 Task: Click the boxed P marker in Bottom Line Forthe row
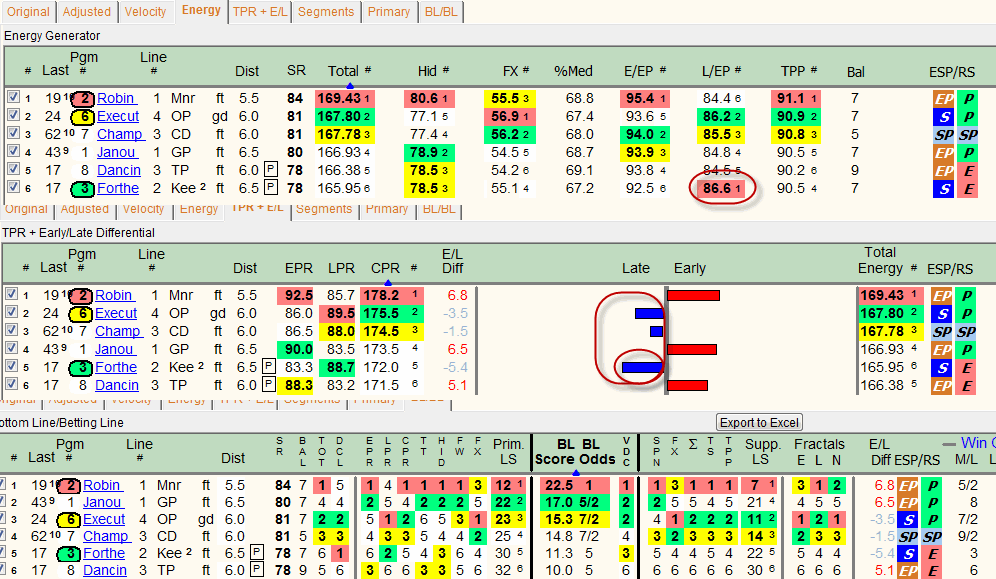coord(257,553)
